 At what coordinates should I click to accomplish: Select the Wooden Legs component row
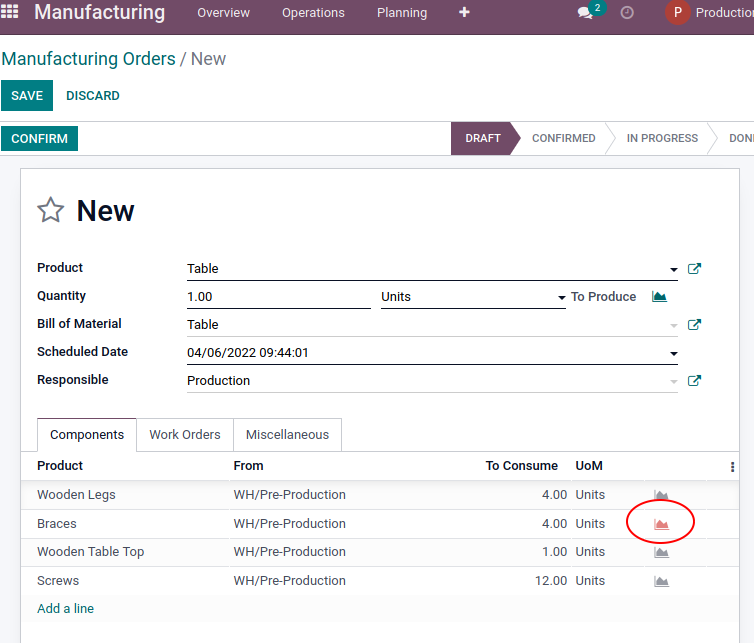click(380, 495)
